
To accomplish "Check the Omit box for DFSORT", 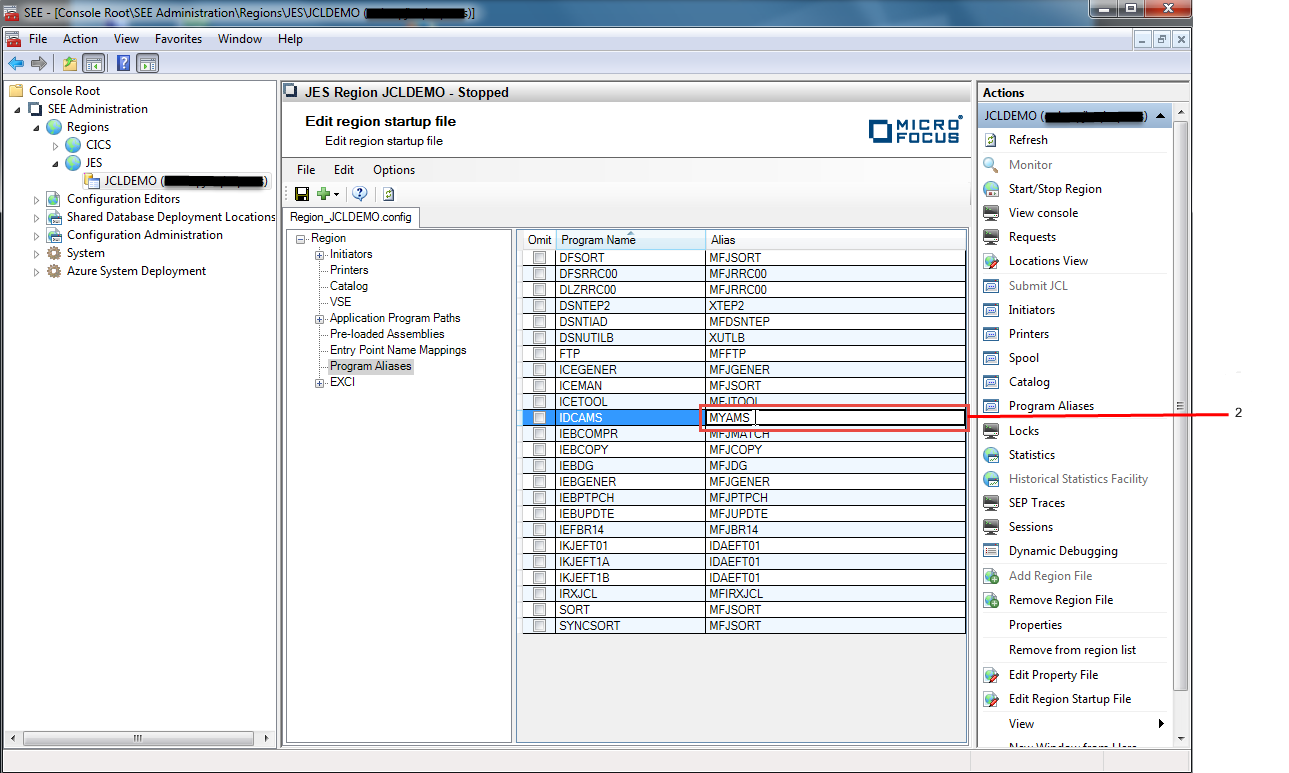I will click(x=540, y=258).
